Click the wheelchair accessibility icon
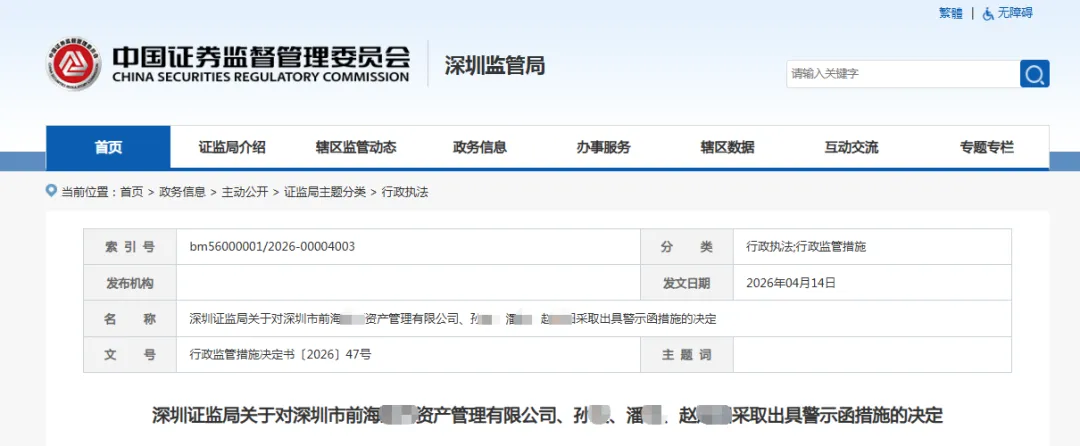Screen dimensions: 1080x446 pyautogui.click(x=988, y=13)
